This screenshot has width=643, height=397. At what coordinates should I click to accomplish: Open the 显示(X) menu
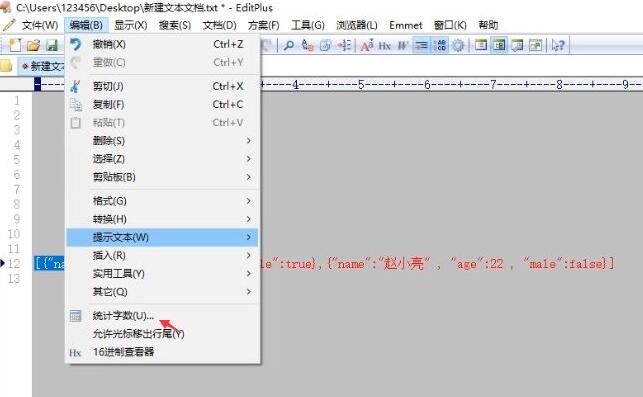pyautogui.click(x=131, y=25)
